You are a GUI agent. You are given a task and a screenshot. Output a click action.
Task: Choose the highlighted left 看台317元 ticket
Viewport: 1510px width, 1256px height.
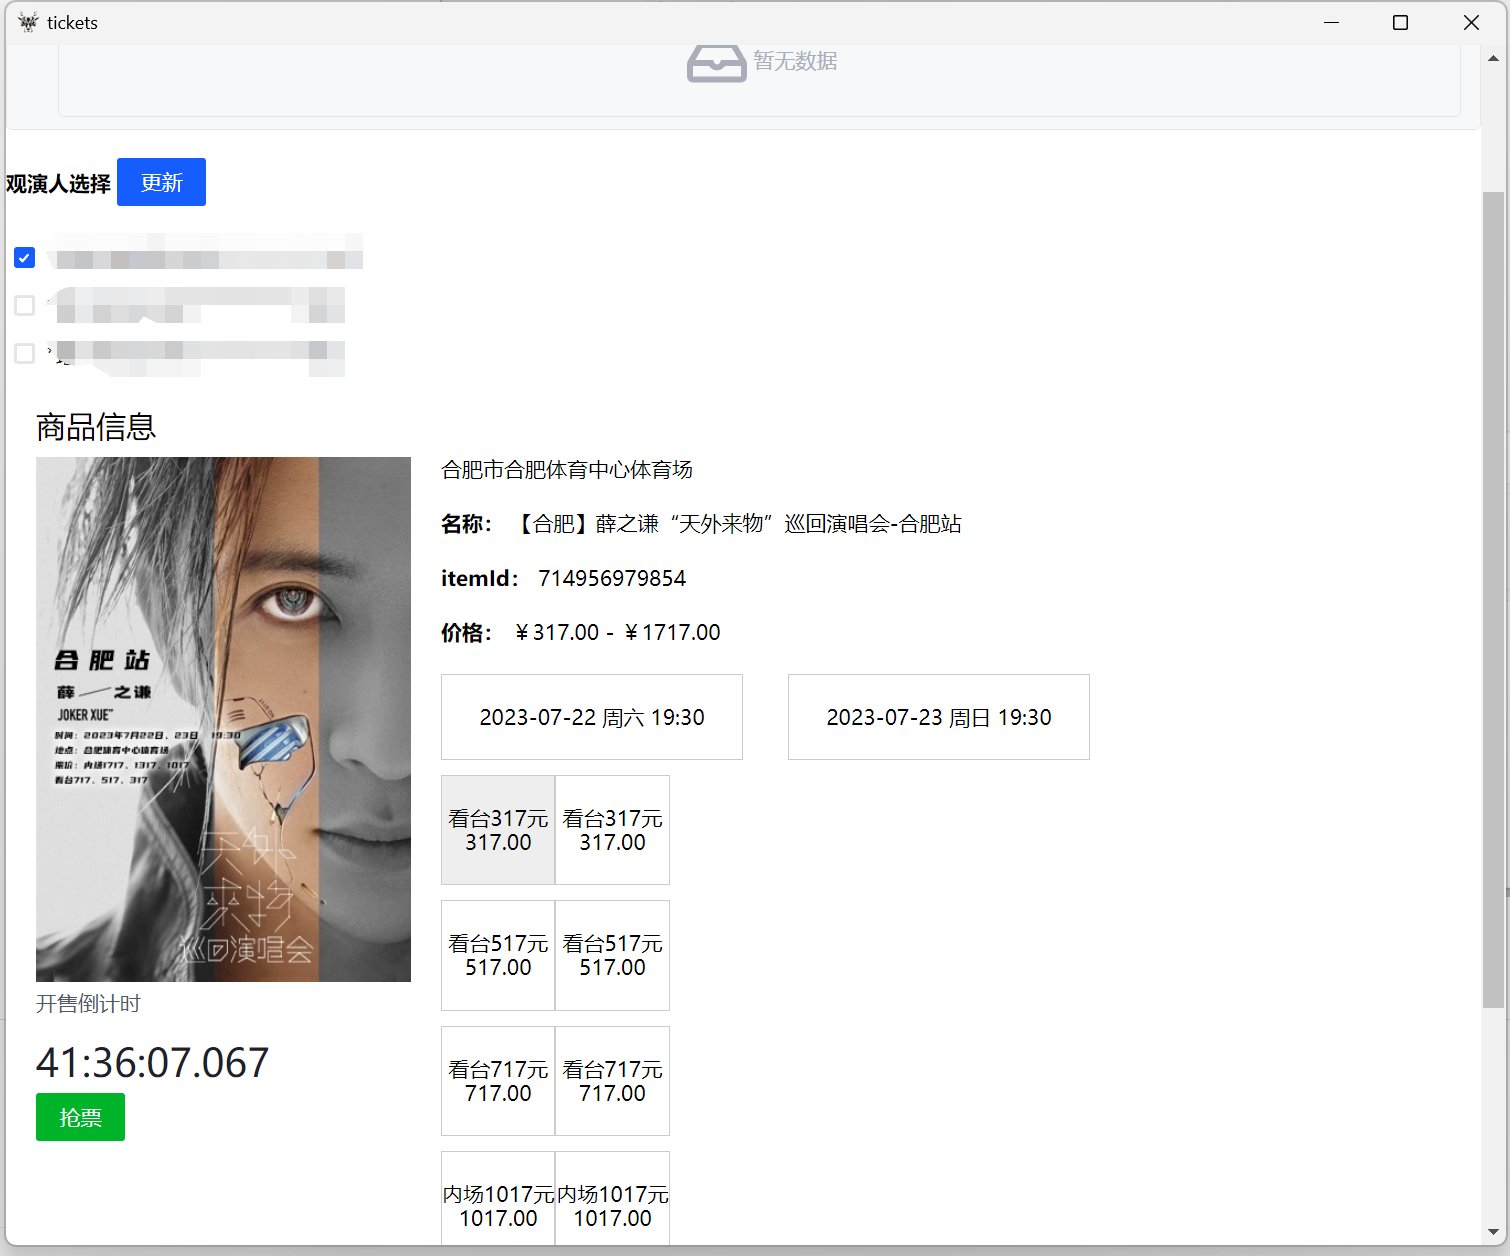[x=498, y=830]
